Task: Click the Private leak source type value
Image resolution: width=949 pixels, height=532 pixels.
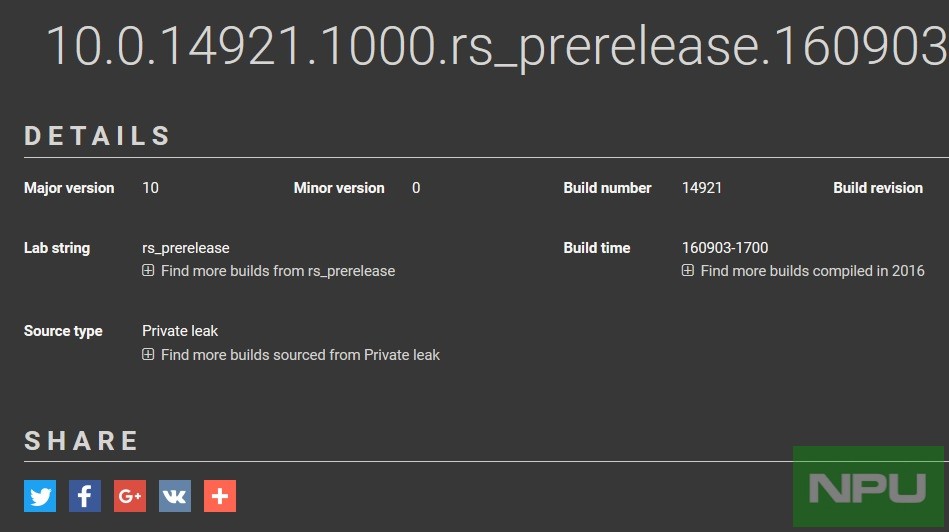Action: 180,331
